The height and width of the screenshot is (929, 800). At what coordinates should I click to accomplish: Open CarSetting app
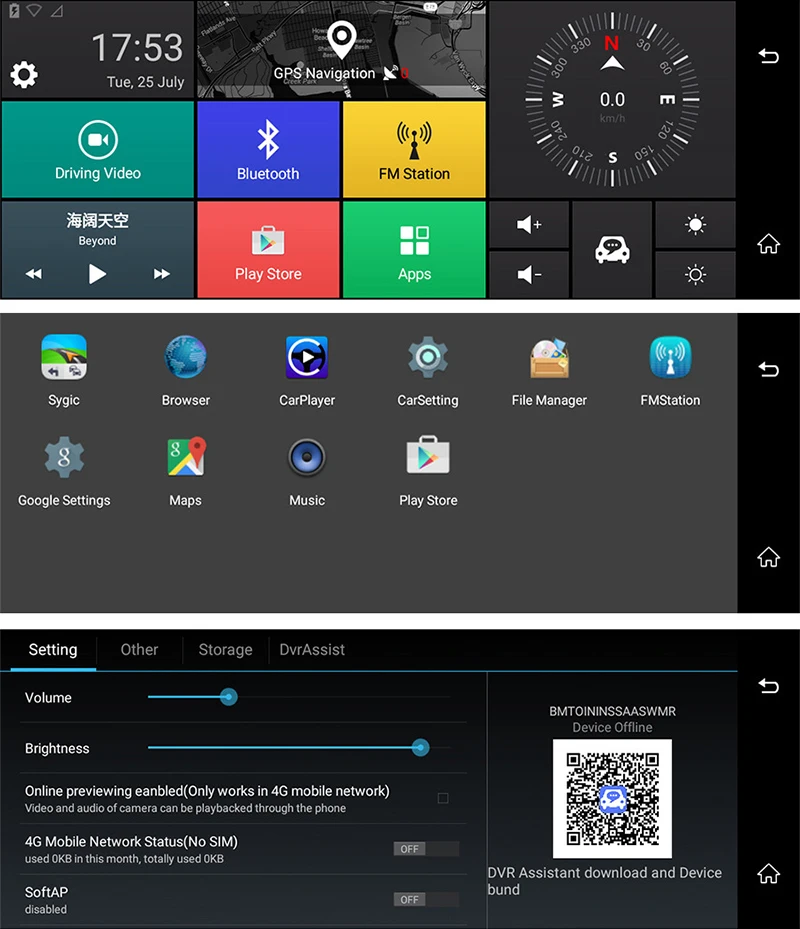pos(428,370)
